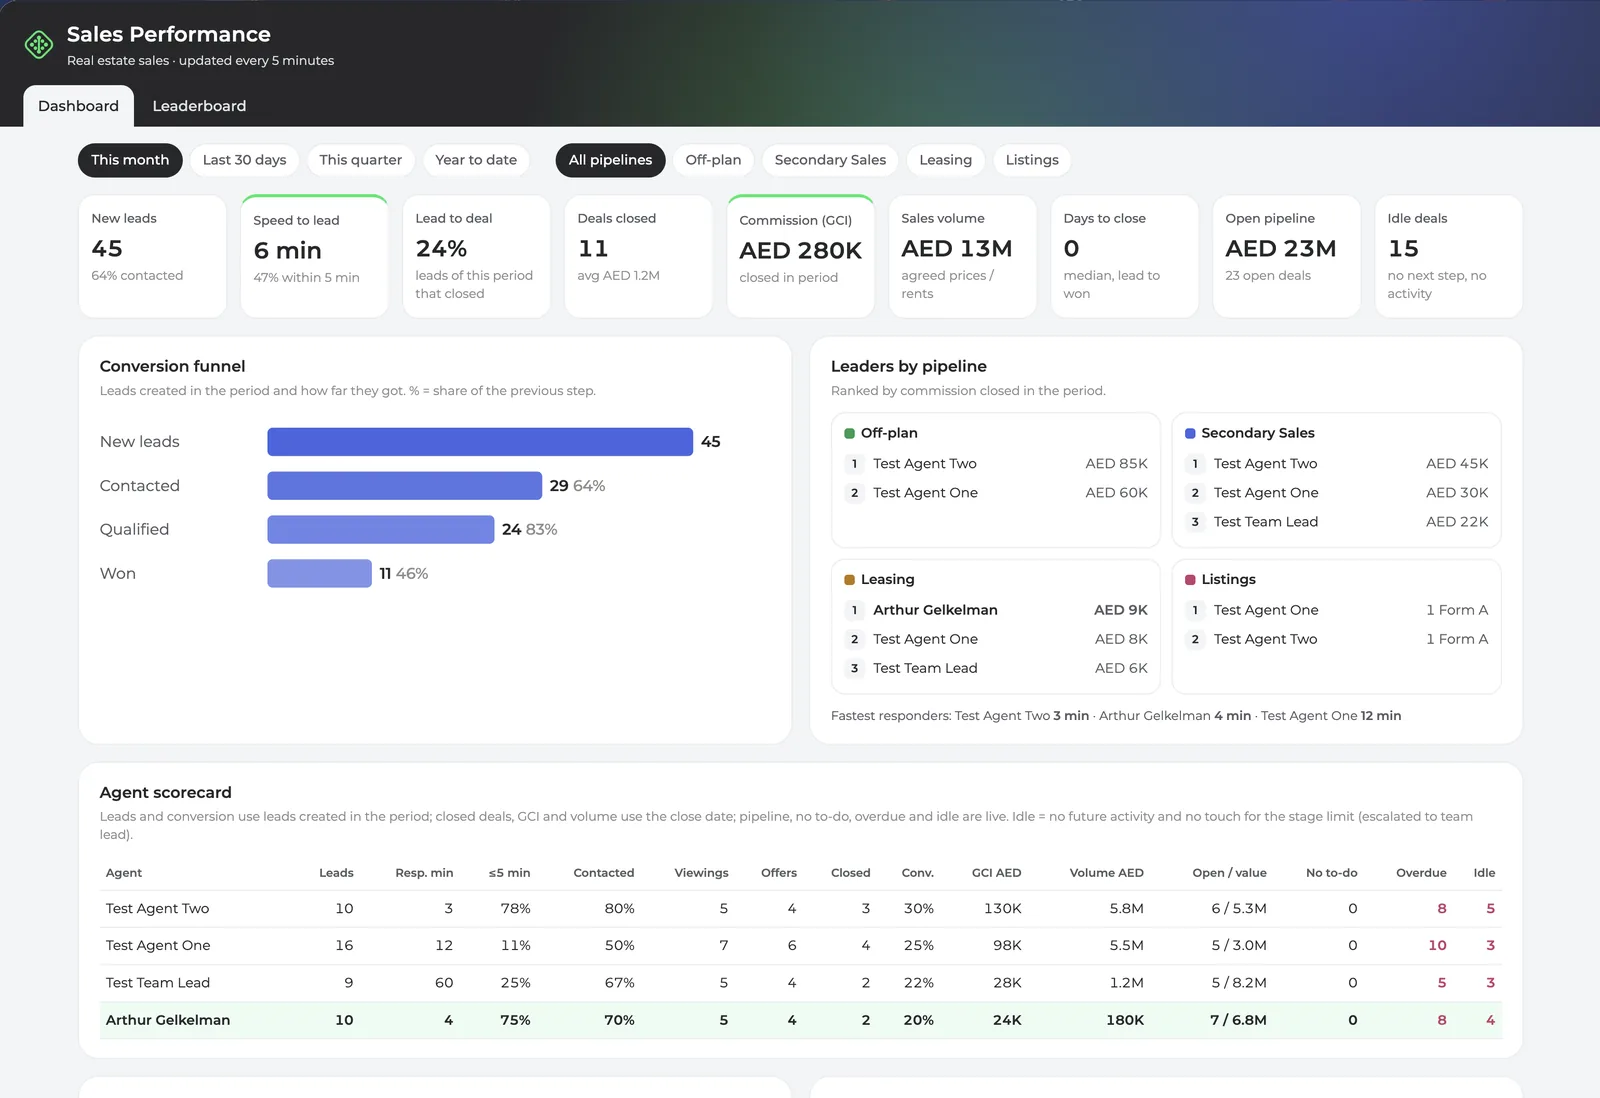
Task: Sort by the Conv. column header
Action: (917, 873)
